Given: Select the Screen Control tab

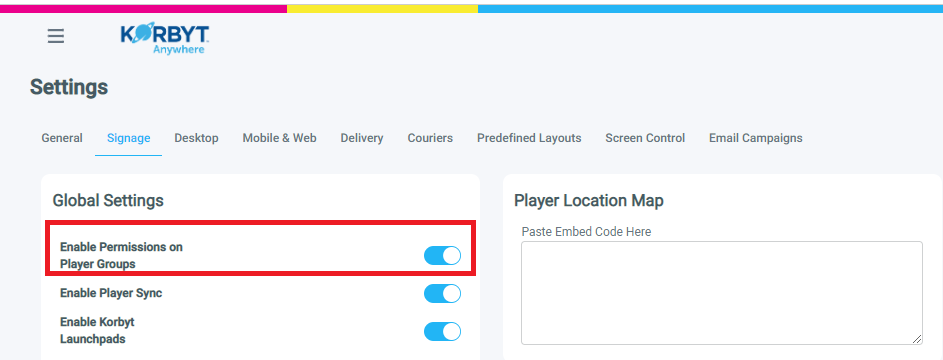Looking at the screenshot, I should coord(645,138).
